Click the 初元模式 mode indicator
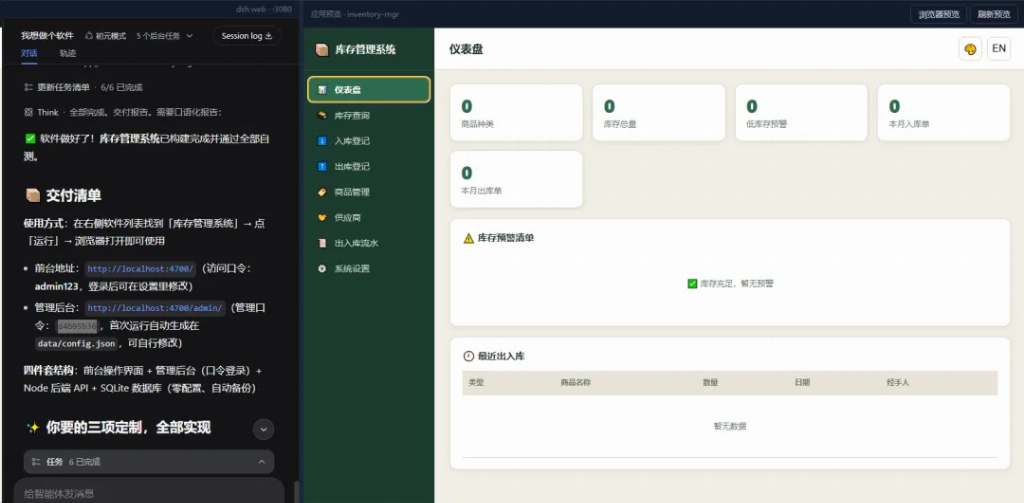 tap(105, 36)
